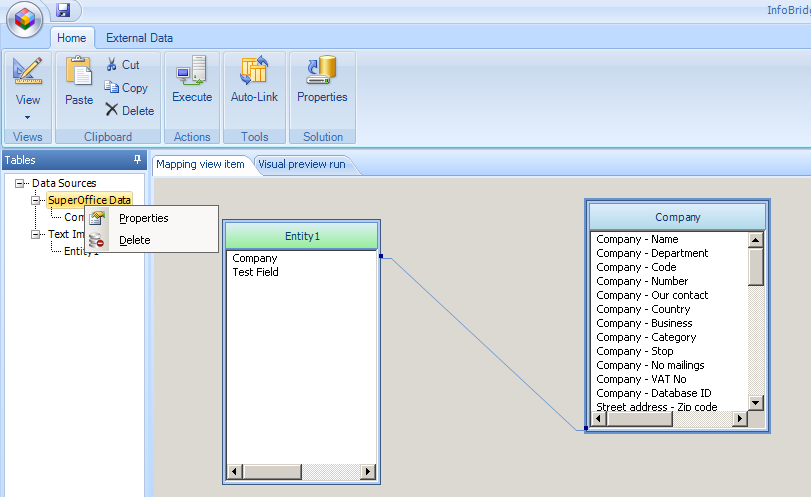
Task: Open the Mapping view item tab
Action: (x=200, y=164)
